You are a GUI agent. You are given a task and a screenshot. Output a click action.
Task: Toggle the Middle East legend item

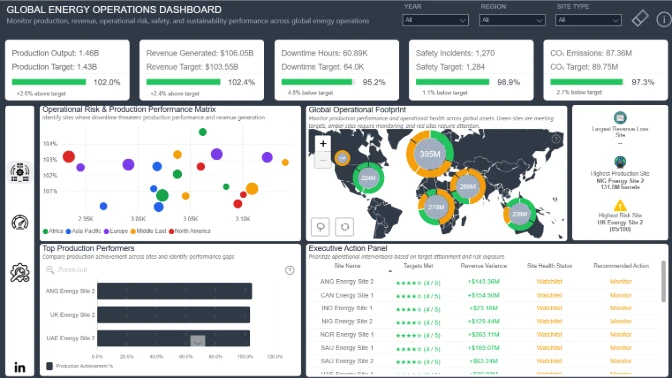click(148, 231)
